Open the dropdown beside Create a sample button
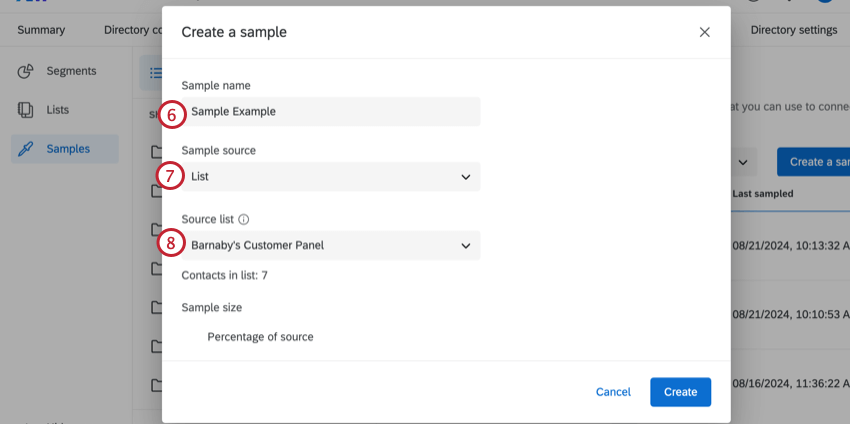This screenshot has height=424, width=850. point(742,162)
